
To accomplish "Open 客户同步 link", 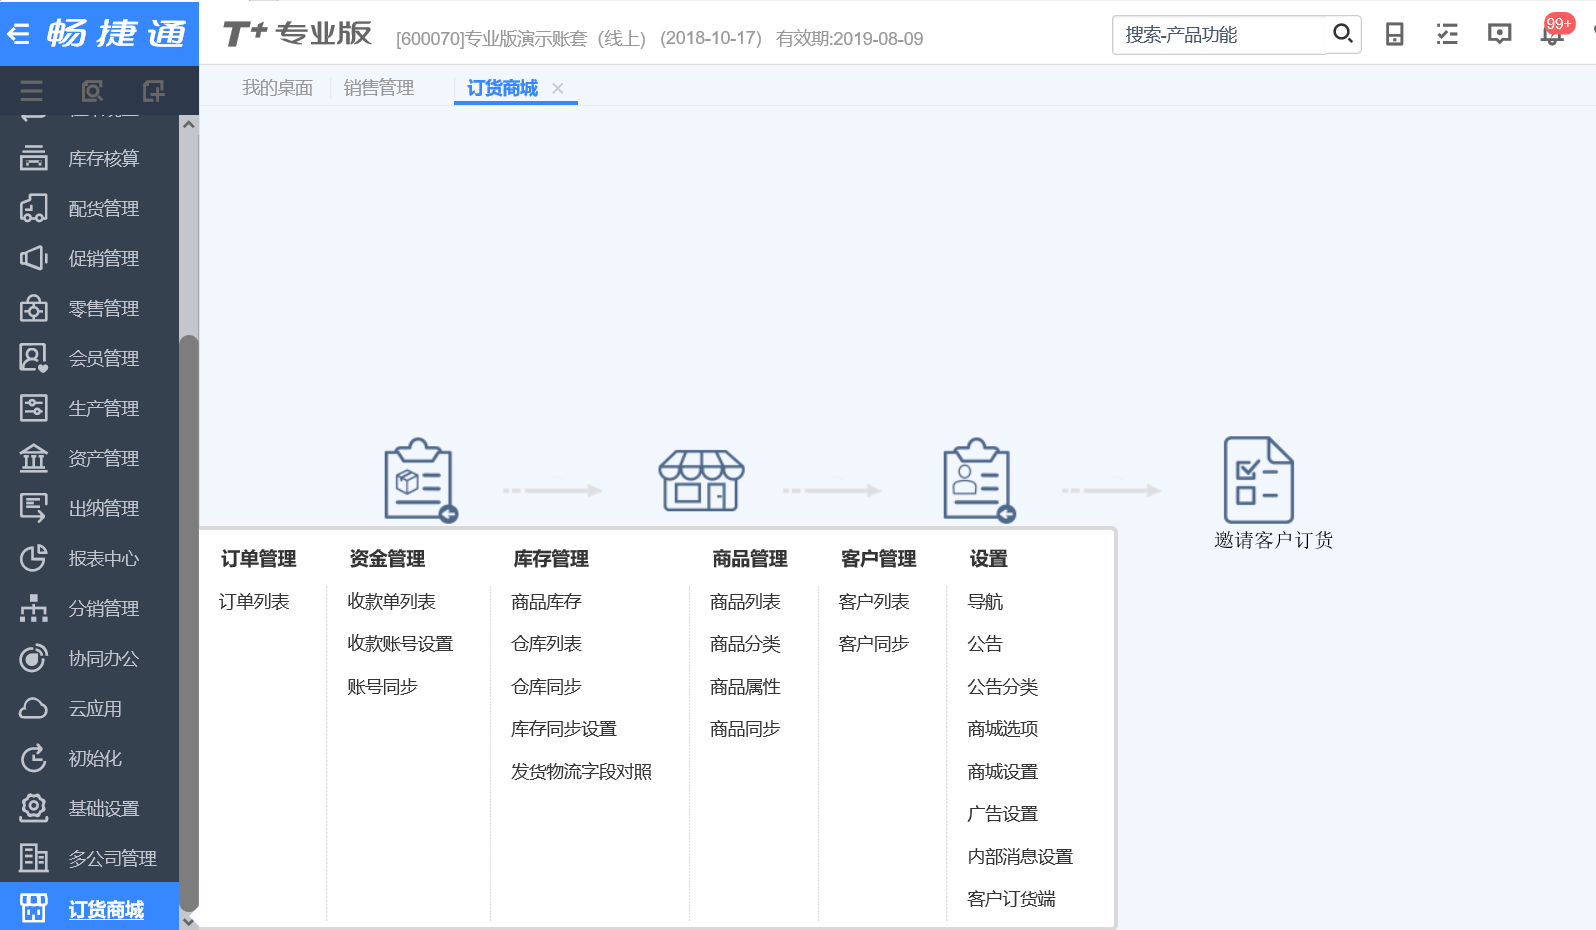I will 874,644.
